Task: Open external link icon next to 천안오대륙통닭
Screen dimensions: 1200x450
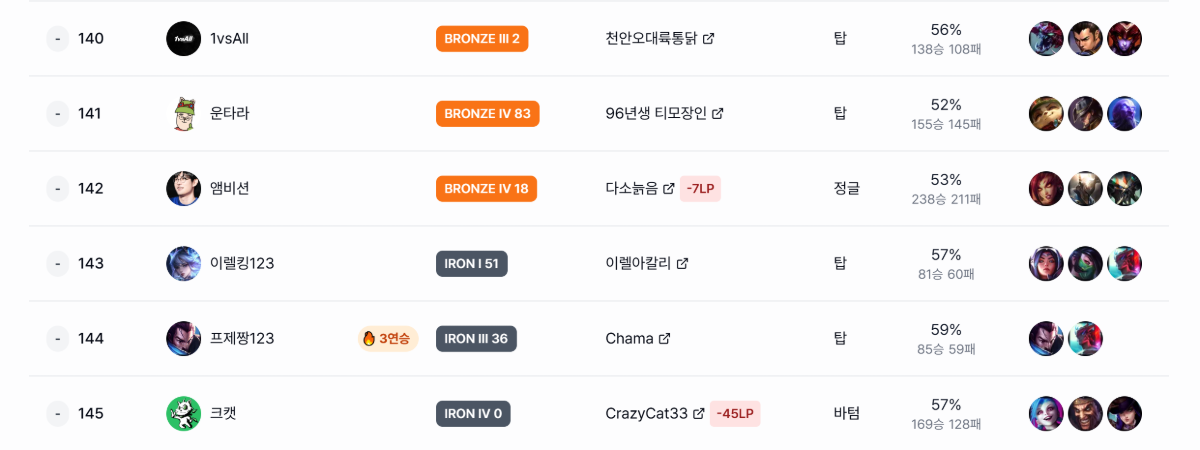Action: pyautogui.click(x=709, y=39)
